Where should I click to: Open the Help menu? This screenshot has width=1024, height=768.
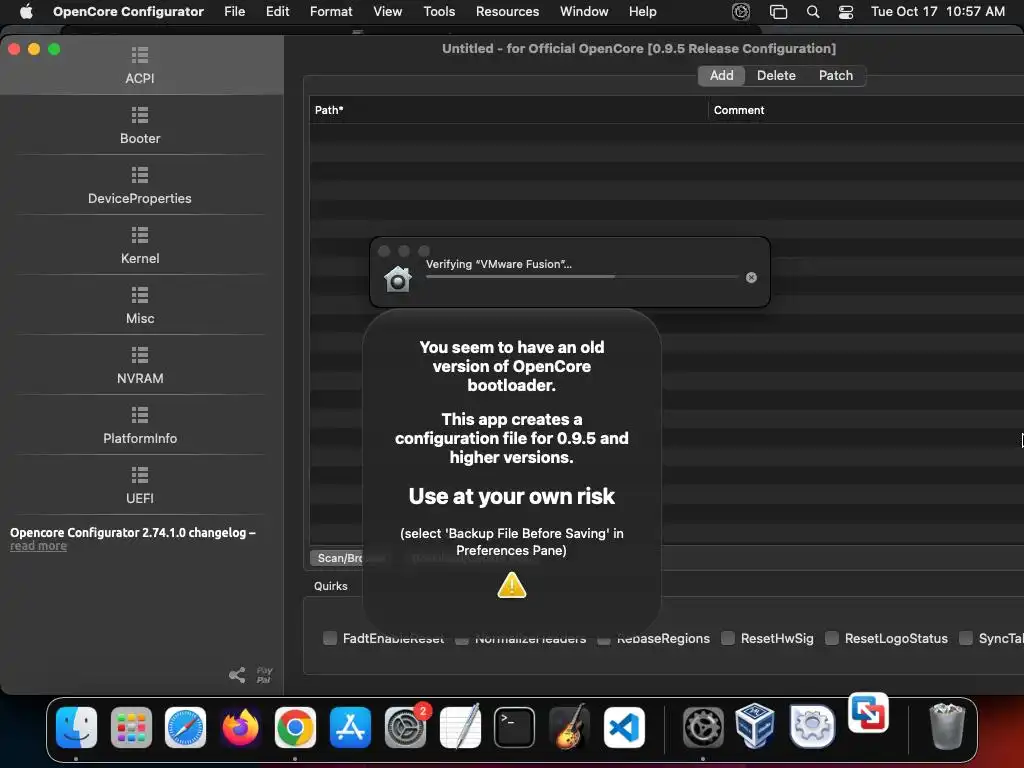(x=643, y=12)
